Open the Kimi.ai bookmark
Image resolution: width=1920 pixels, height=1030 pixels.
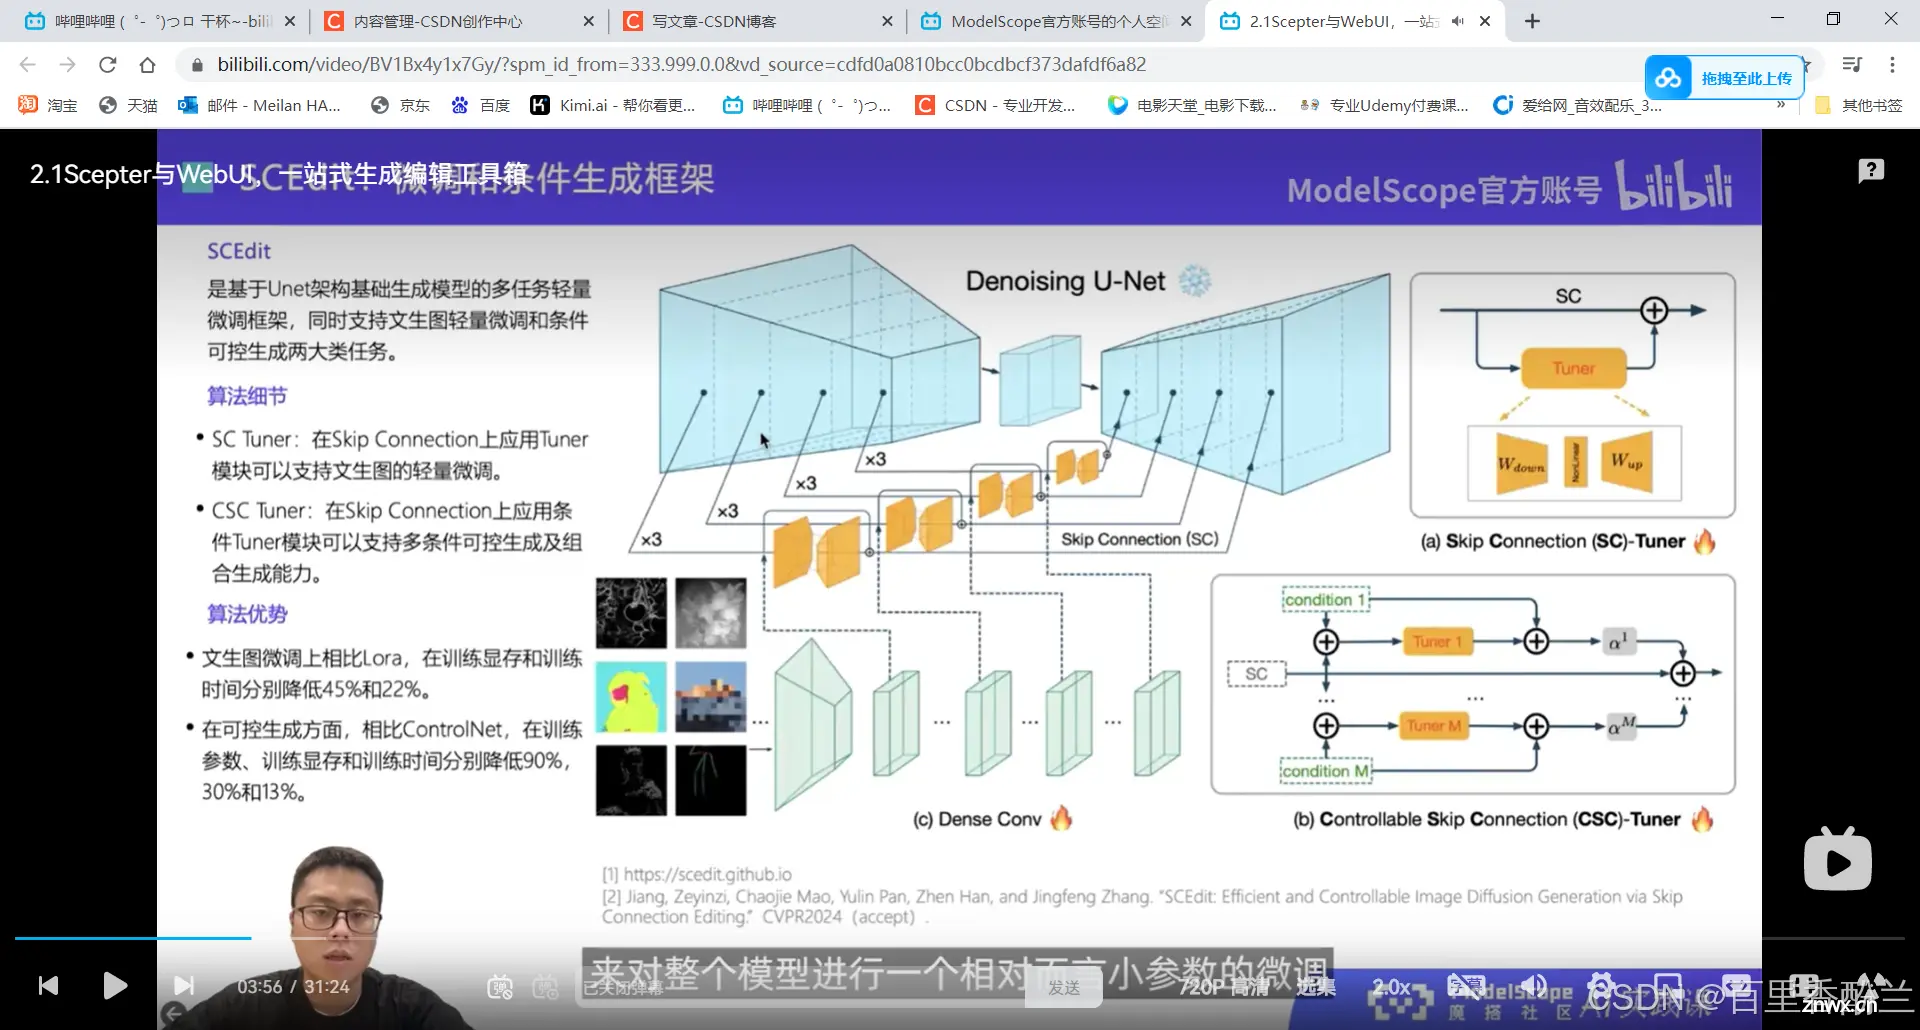point(612,105)
